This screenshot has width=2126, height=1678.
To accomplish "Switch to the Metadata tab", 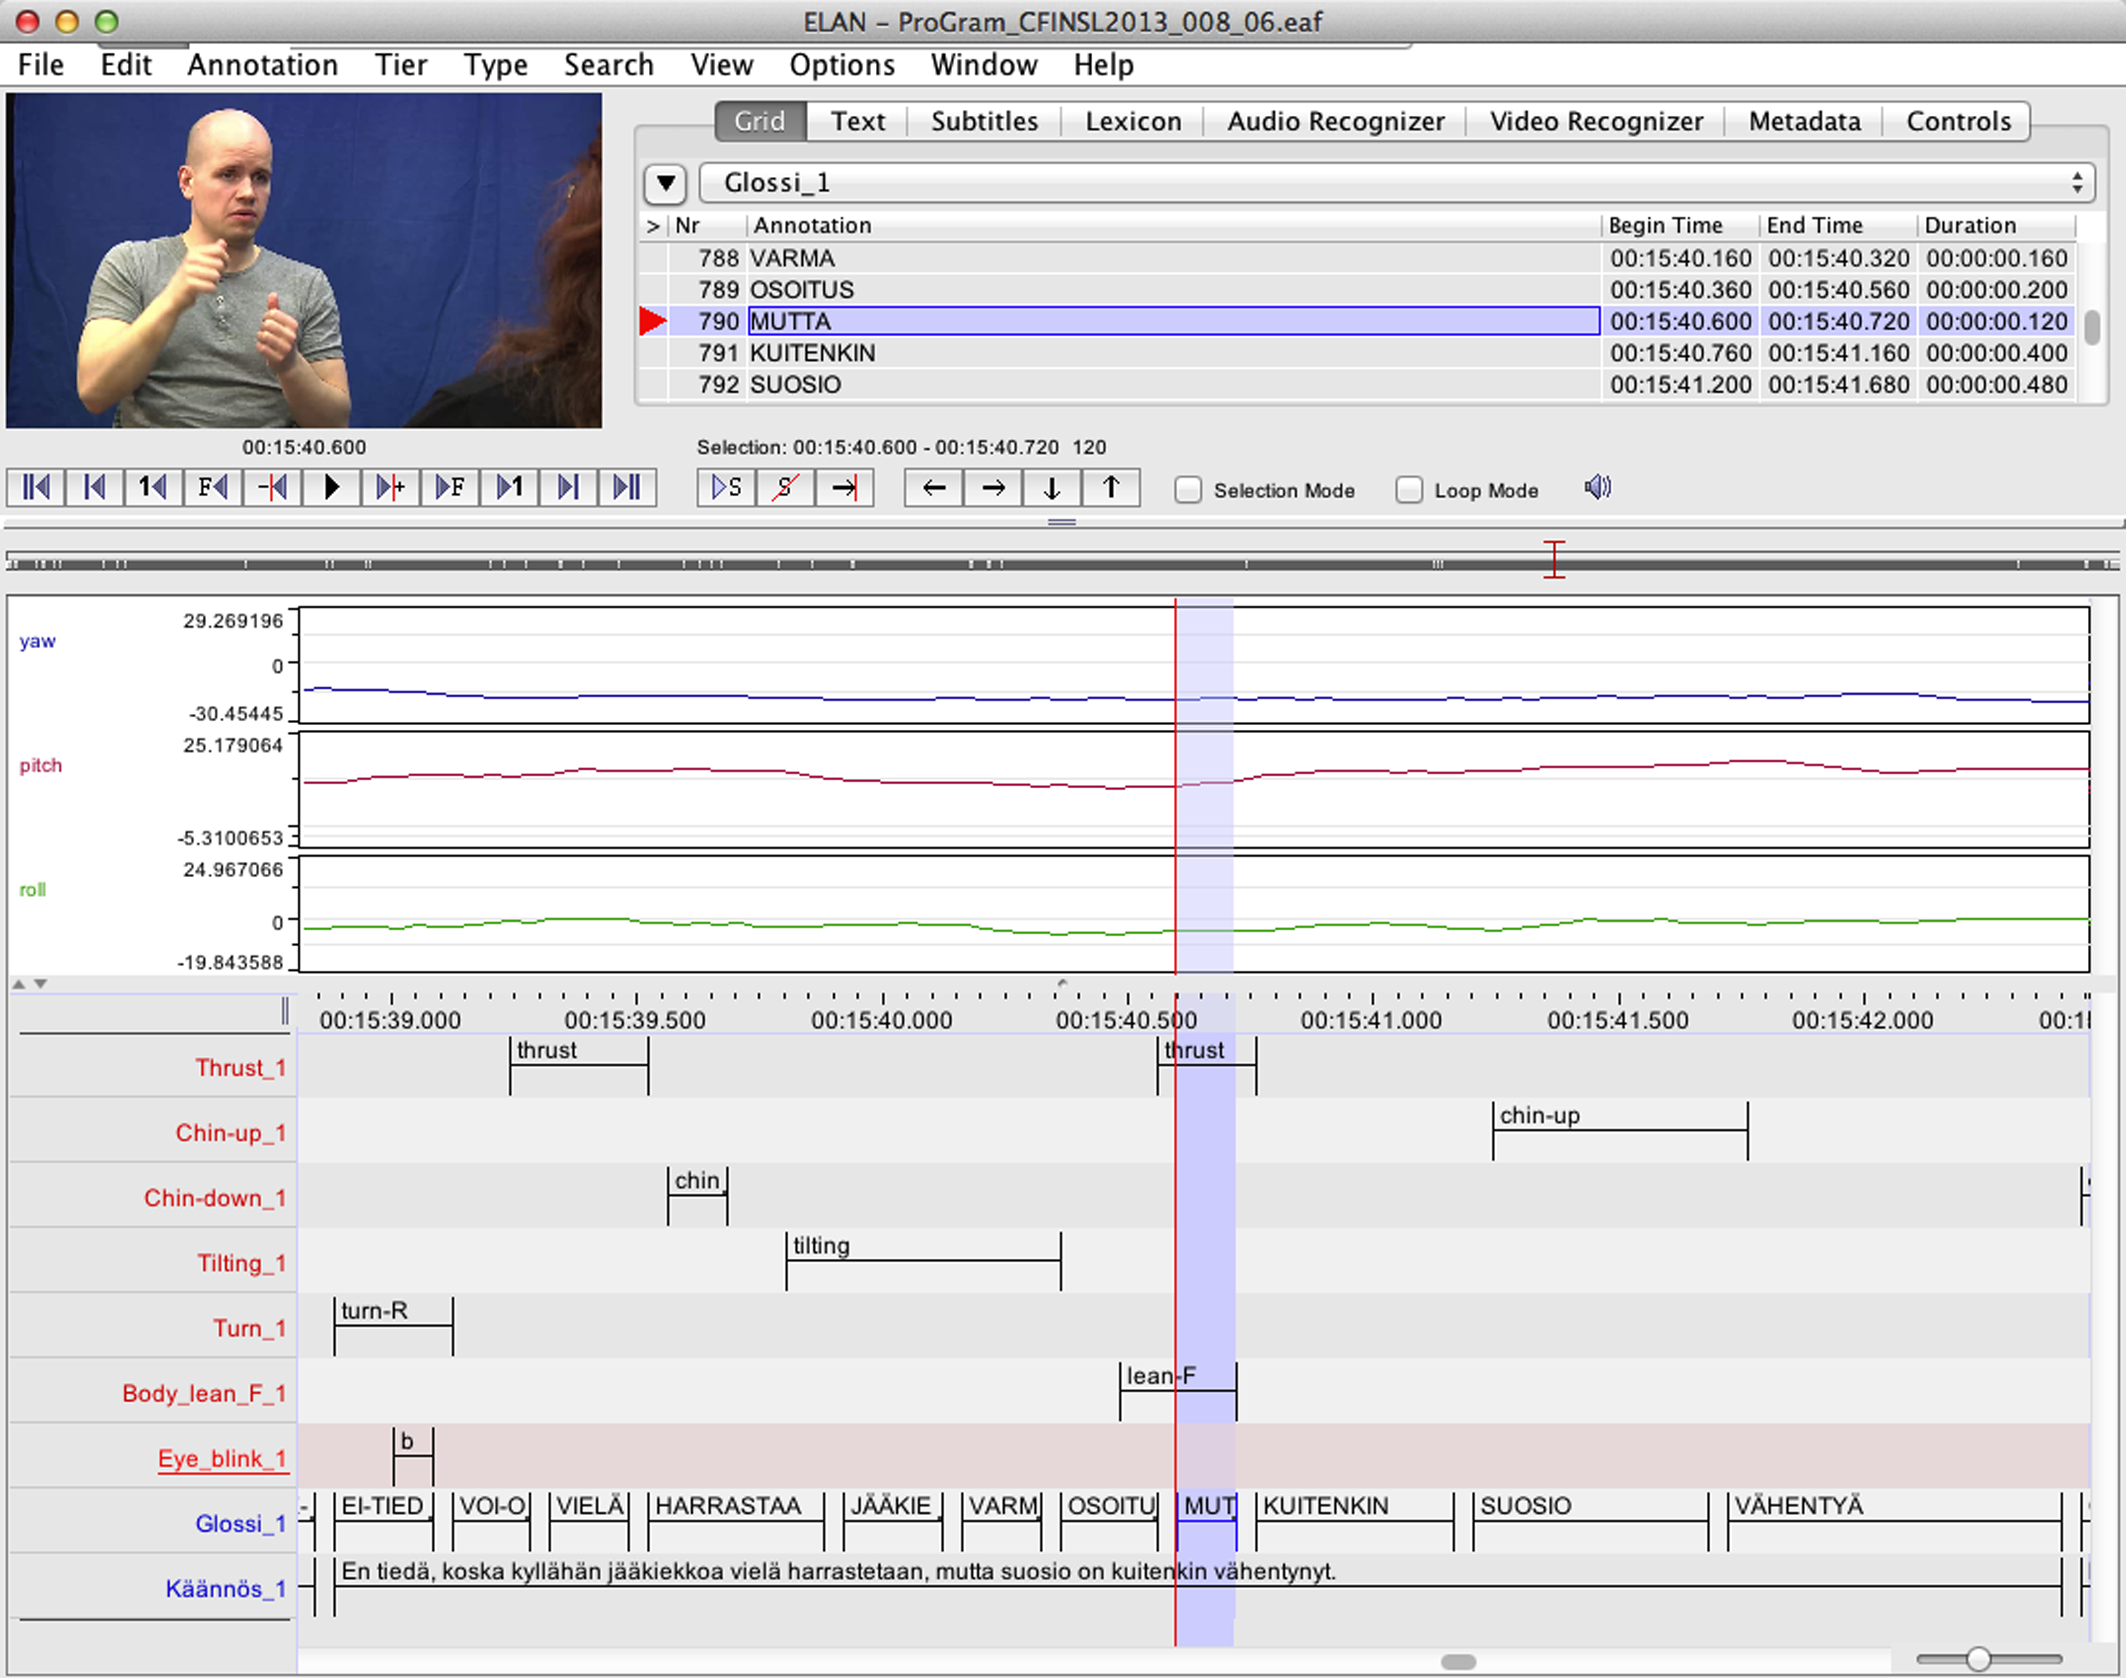I will click(1804, 121).
